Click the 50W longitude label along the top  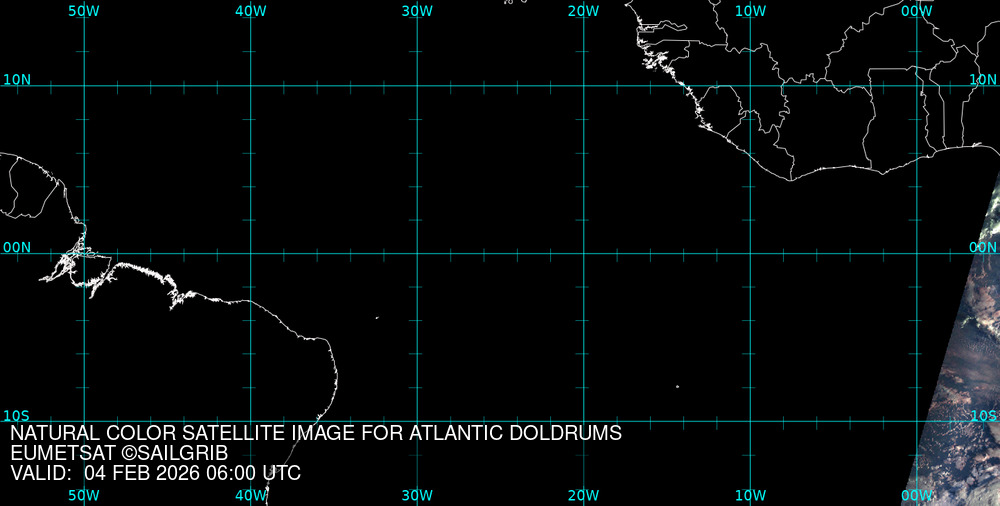click(84, 11)
